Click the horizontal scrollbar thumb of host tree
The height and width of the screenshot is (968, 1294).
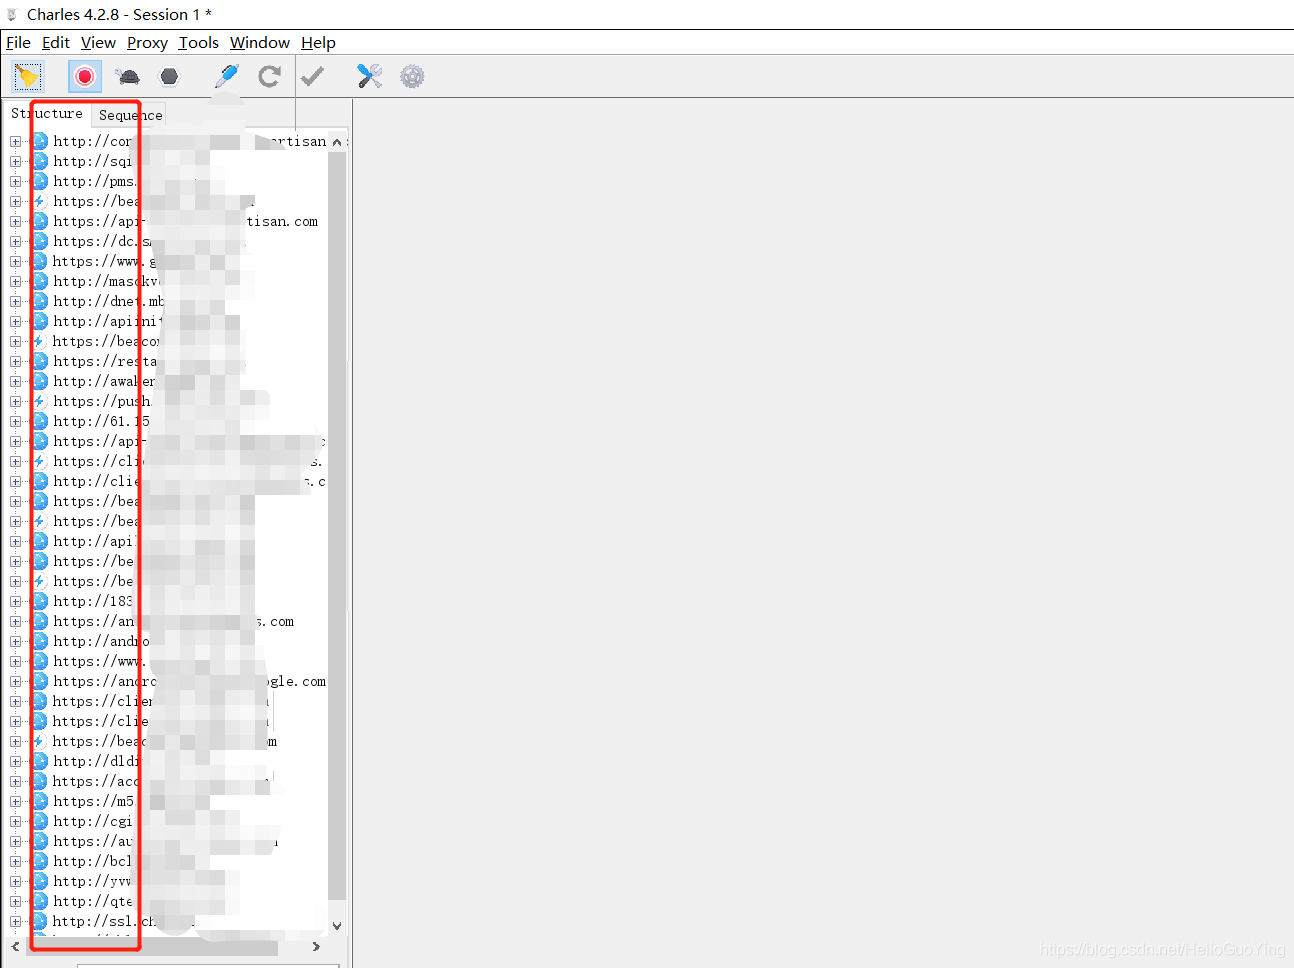coord(151,946)
